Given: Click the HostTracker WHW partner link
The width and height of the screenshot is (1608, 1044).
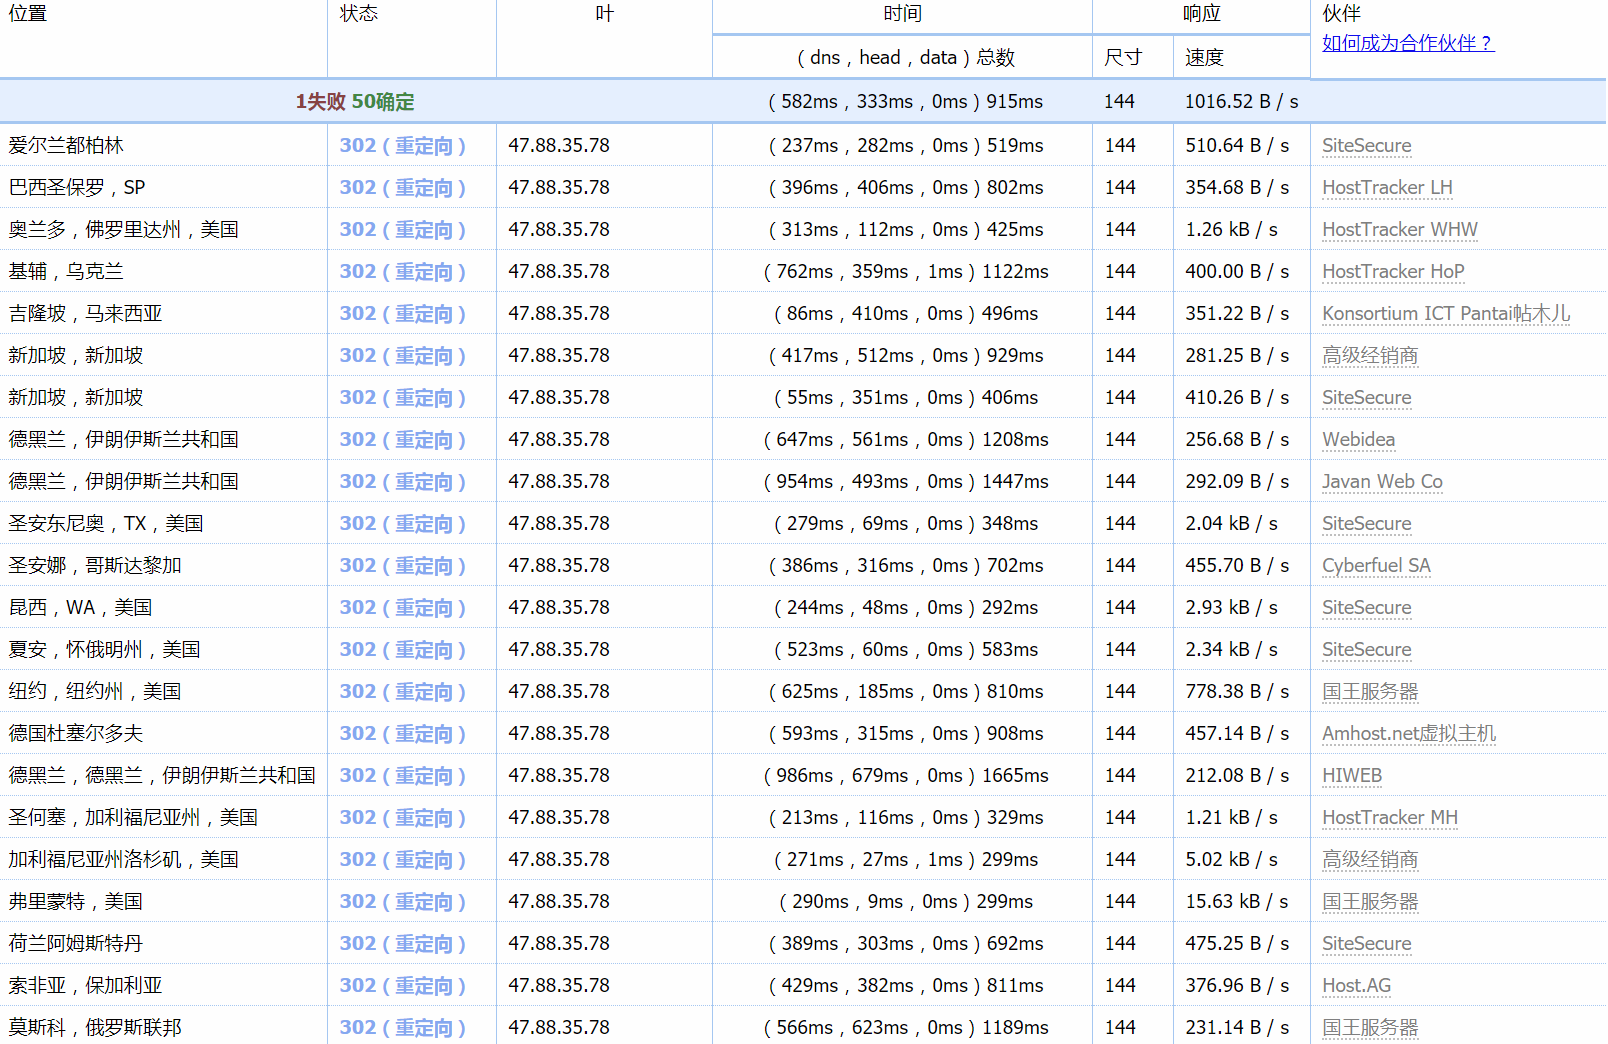Looking at the screenshot, I should tap(1399, 230).
